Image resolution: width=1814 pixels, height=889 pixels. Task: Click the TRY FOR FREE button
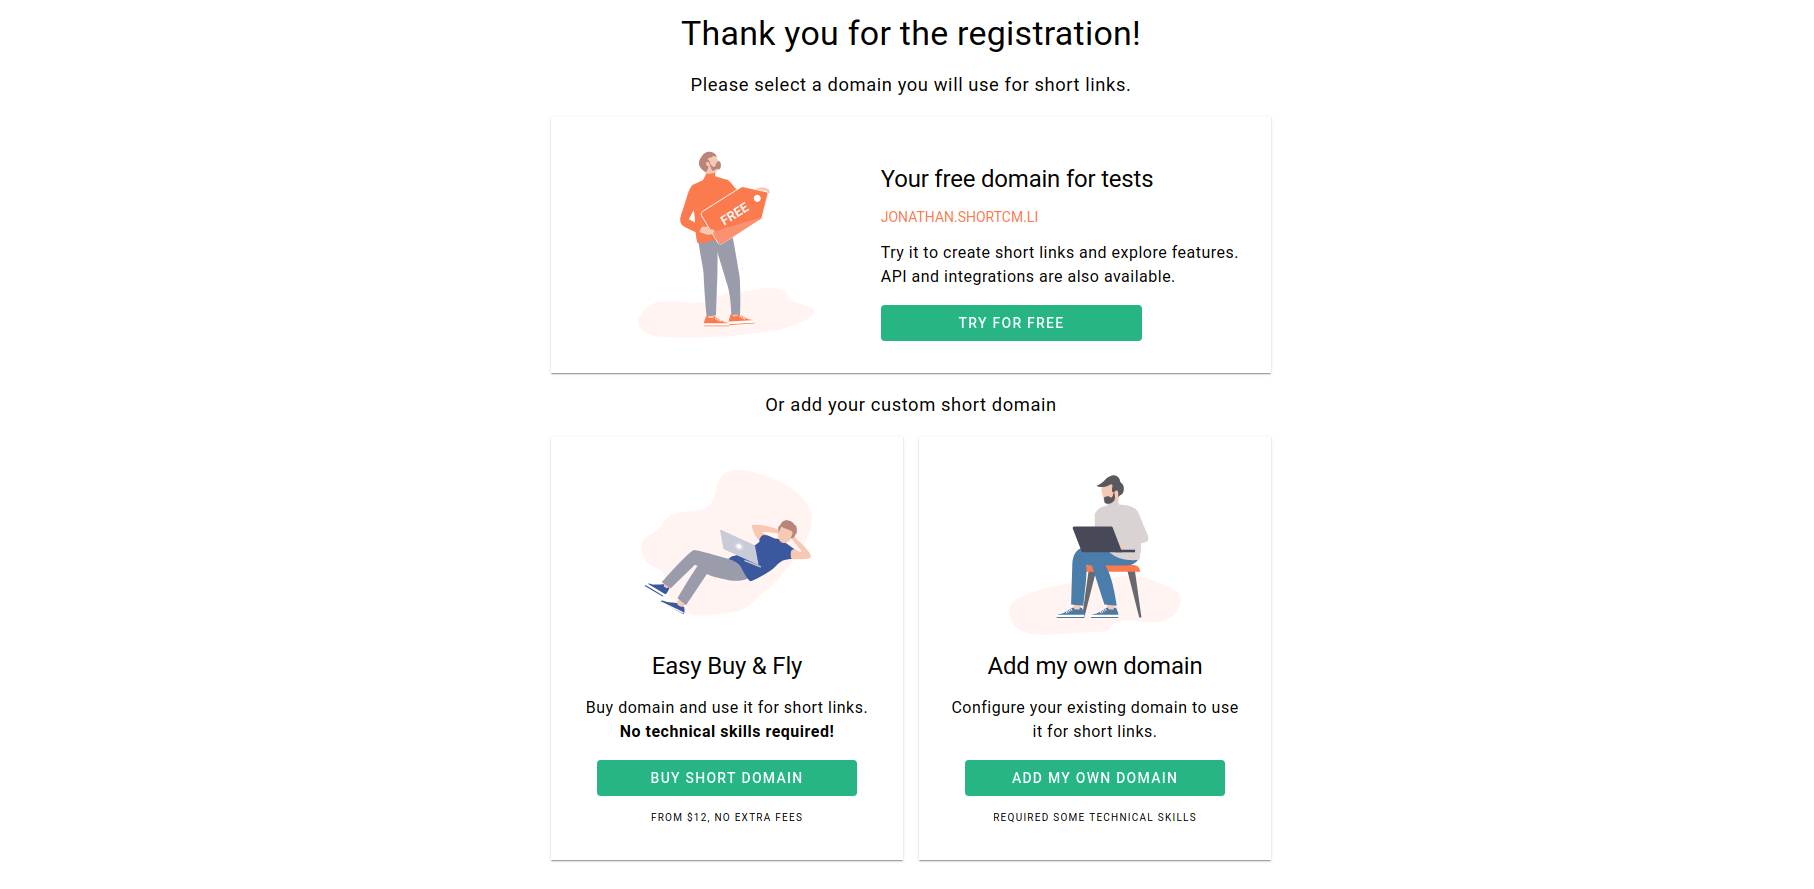click(x=1011, y=322)
